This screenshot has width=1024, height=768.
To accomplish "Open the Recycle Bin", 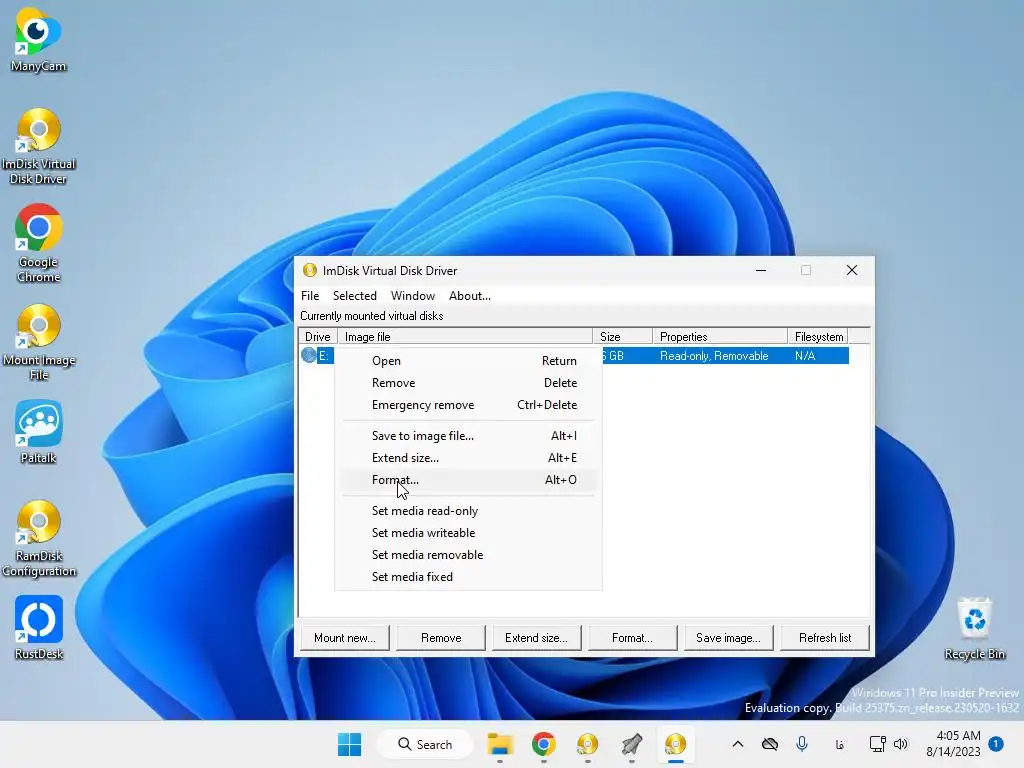I will [x=974, y=628].
